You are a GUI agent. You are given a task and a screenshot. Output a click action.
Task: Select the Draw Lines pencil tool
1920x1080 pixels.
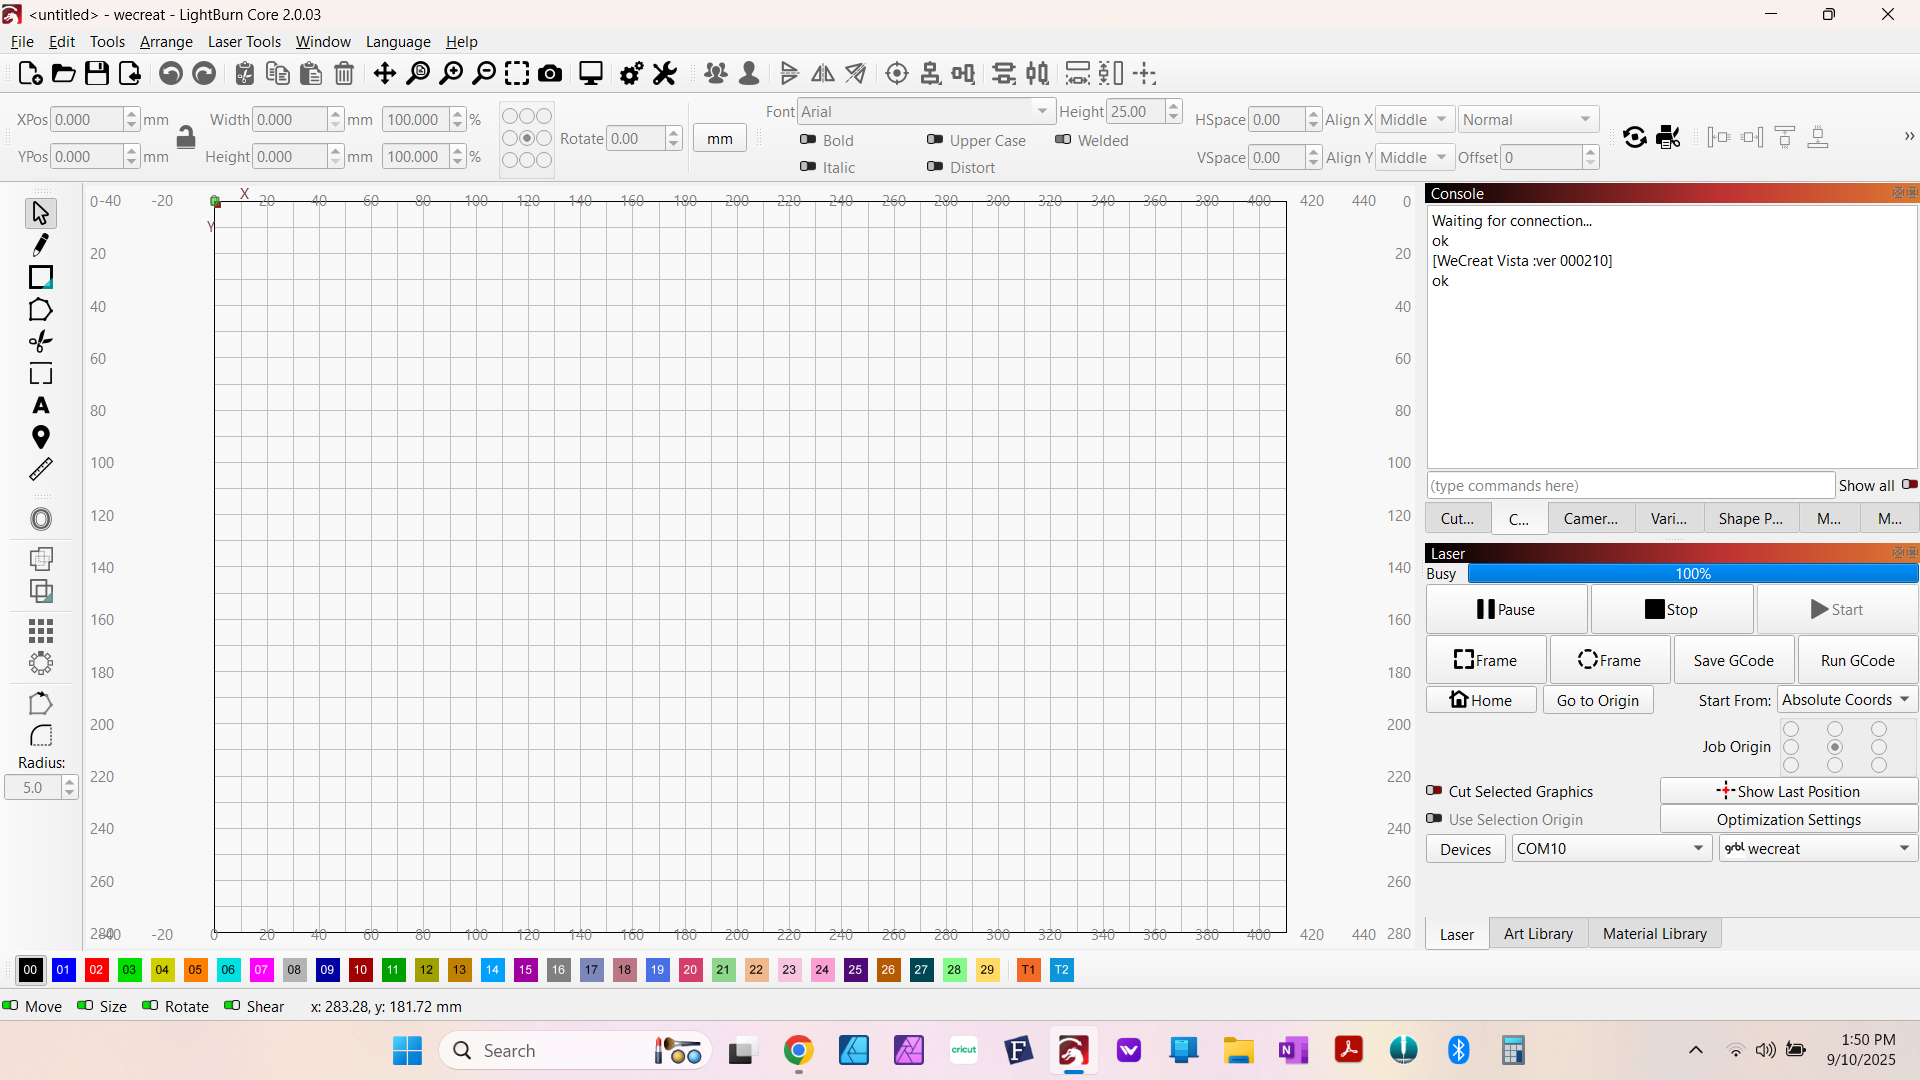click(x=41, y=245)
